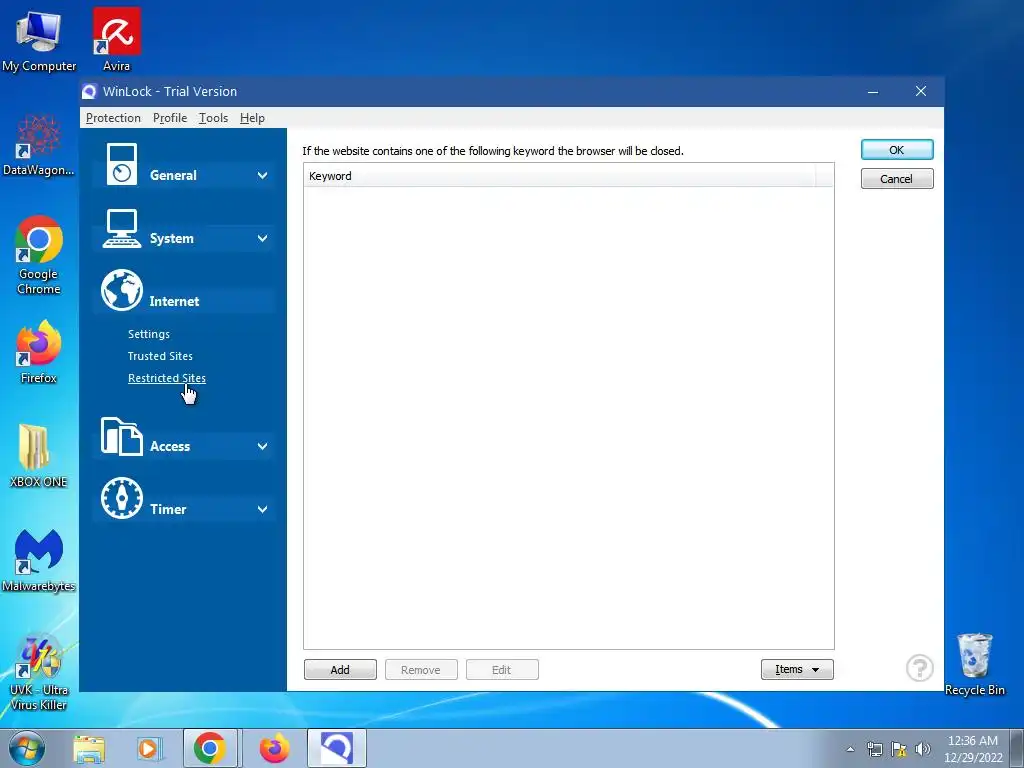Expand the Timer section chevron
This screenshot has height=768, width=1024.
pos(263,509)
